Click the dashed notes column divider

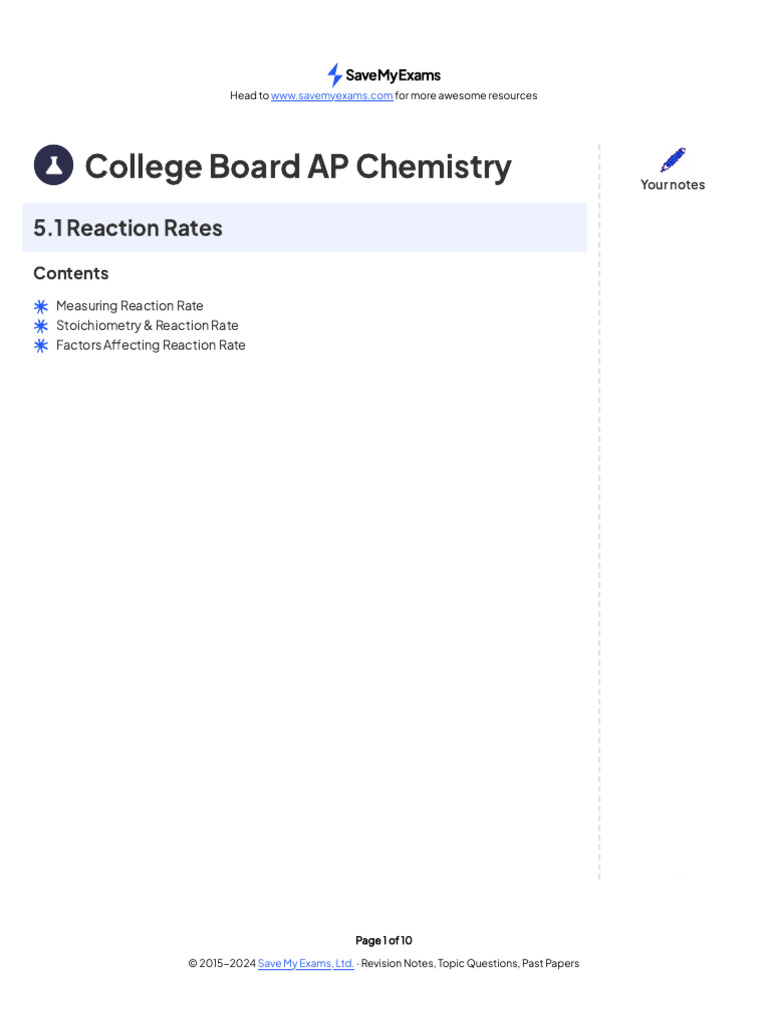tap(599, 512)
